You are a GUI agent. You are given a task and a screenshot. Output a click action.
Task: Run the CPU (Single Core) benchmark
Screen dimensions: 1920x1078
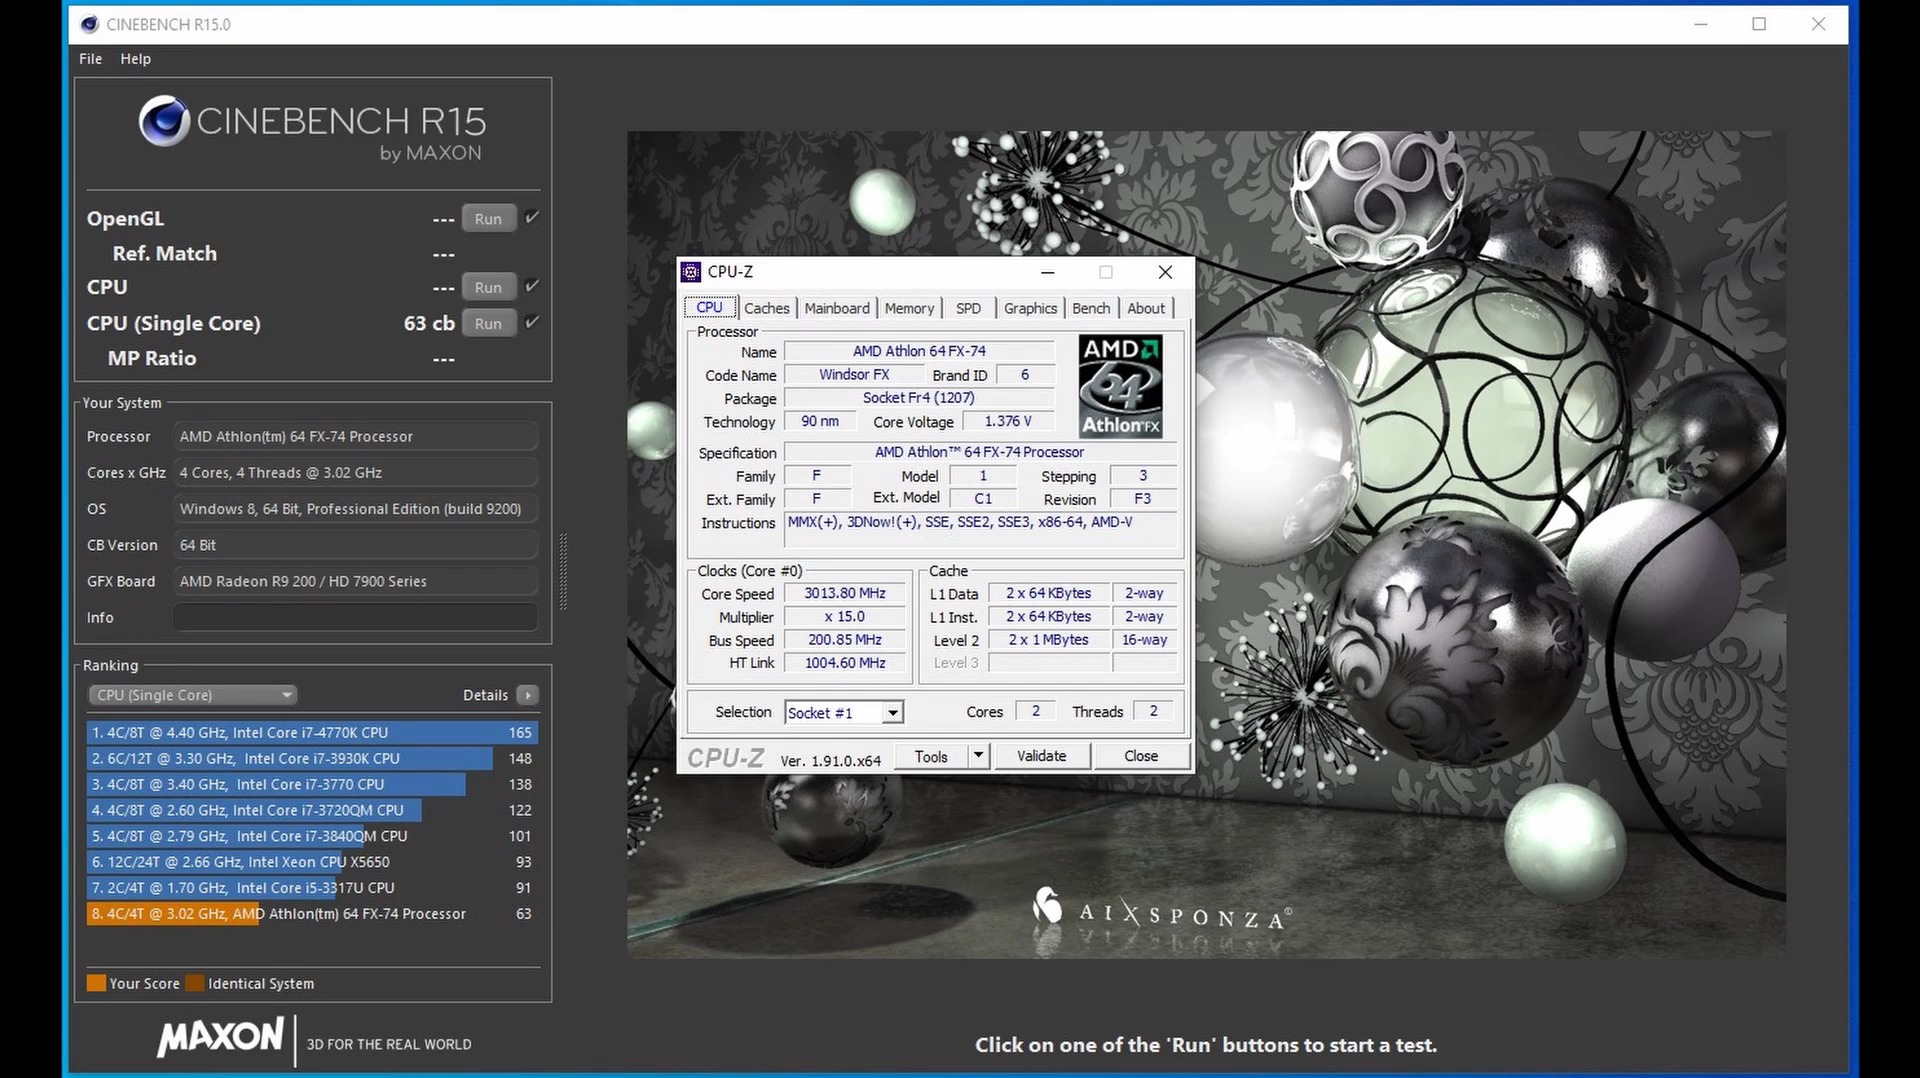click(489, 323)
